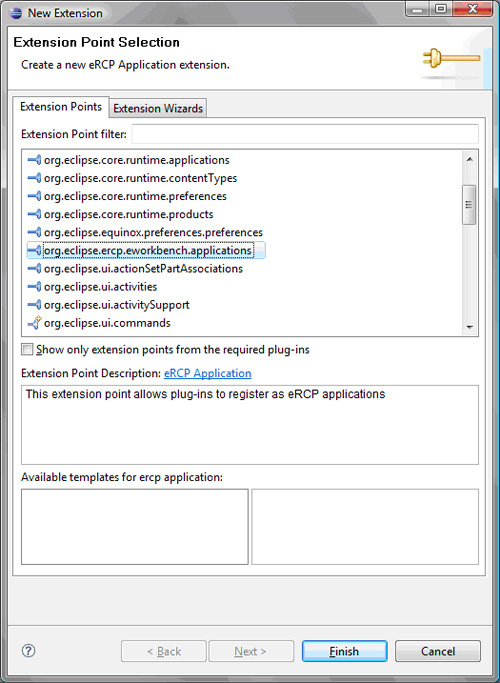Click icon beside org.eclipse.ercp.eworkbench.applications
The image size is (500, 683).
click(x=34, y=250)
